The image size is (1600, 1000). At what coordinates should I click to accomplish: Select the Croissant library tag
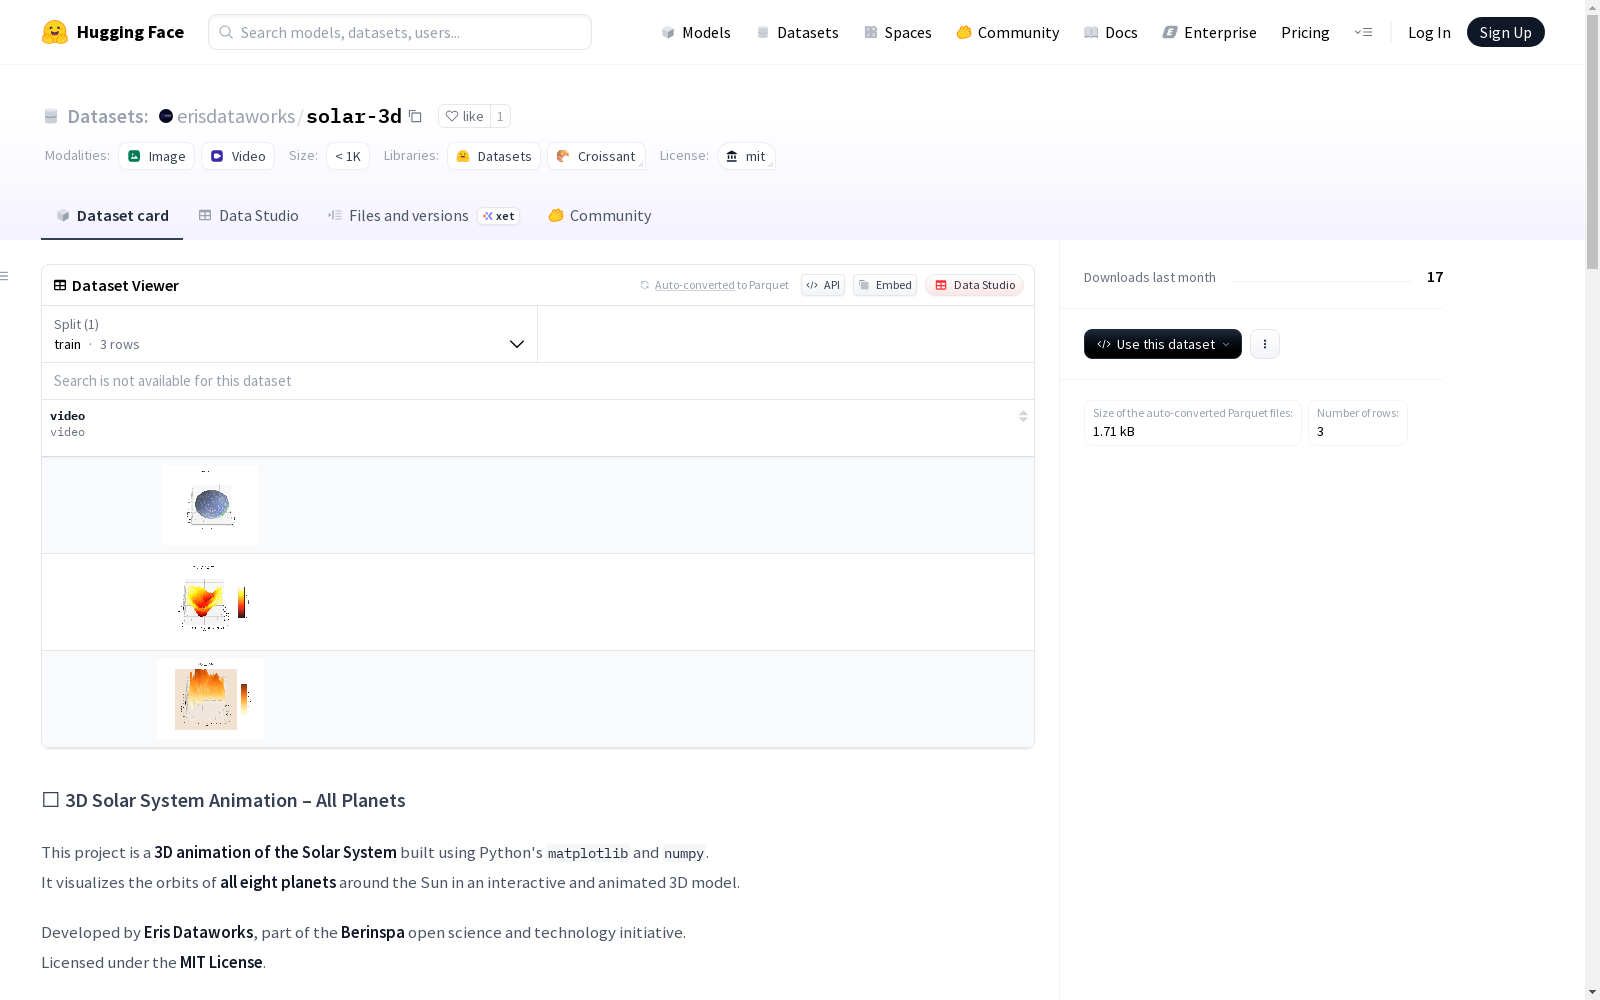(x=596, y=156)
